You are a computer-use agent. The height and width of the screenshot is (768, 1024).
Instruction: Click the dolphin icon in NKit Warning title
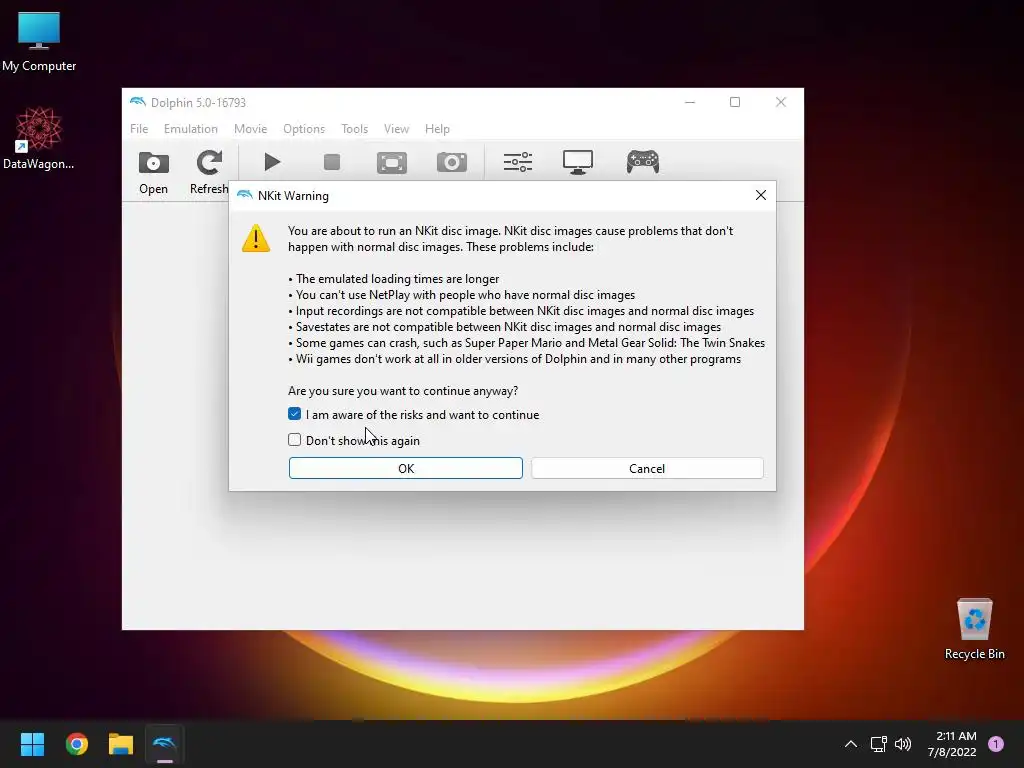tap(245, 195)
